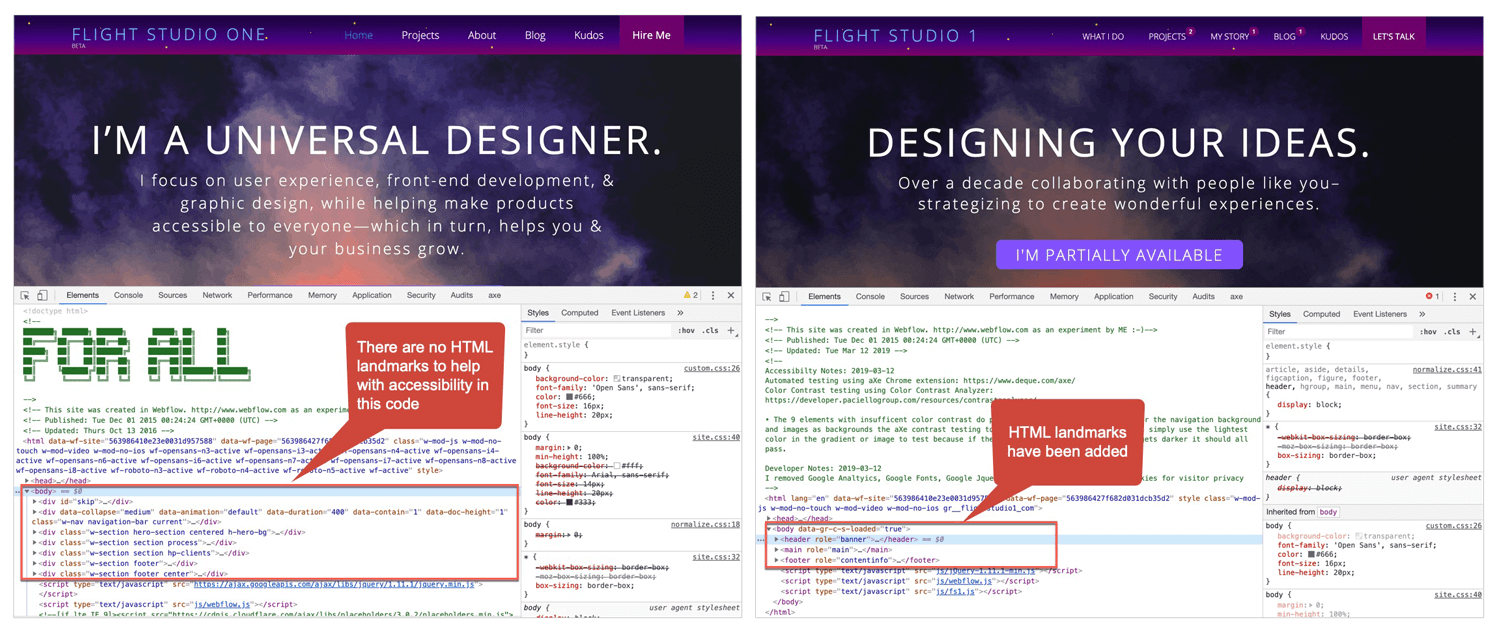
Task: Show more Styles tabs in right DevTools
Action: [x=1422, y=314]
